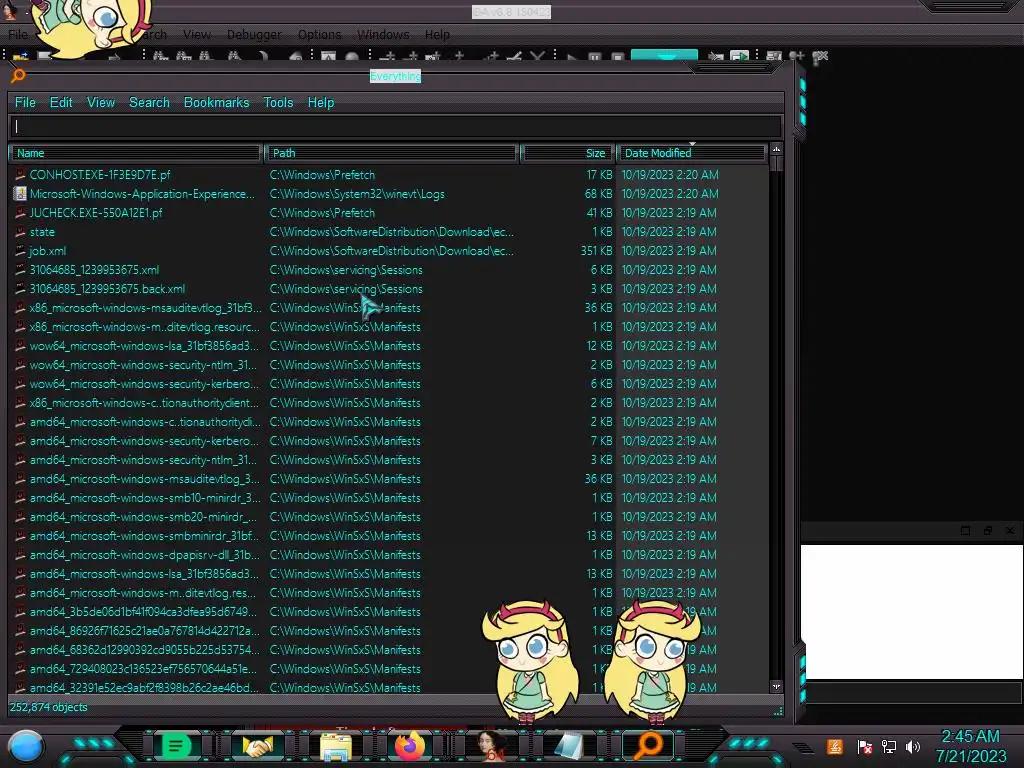This screenshot has width=1024, height=768.
Task: Click the 252,874 objects status text
Action: coord(48,707)
